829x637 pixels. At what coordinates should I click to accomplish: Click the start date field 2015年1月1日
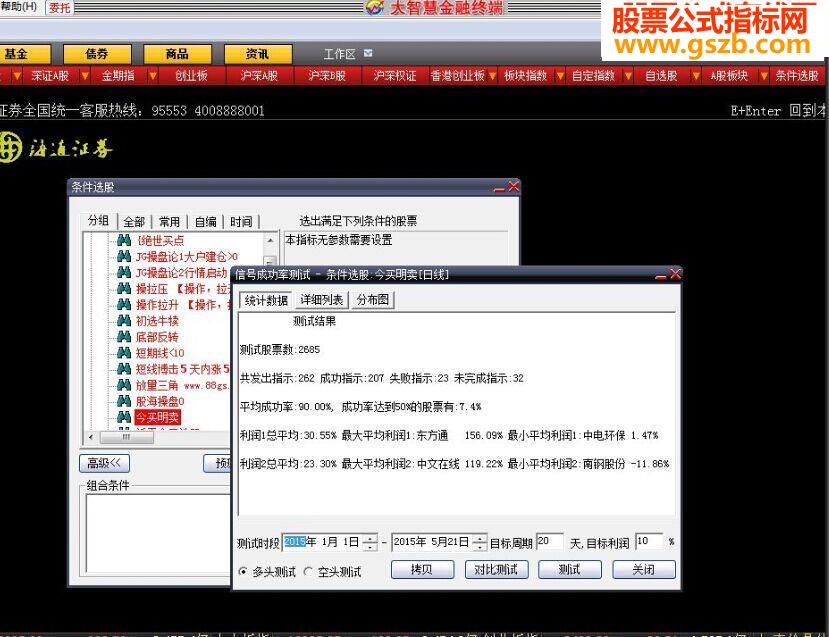[324, 542]
